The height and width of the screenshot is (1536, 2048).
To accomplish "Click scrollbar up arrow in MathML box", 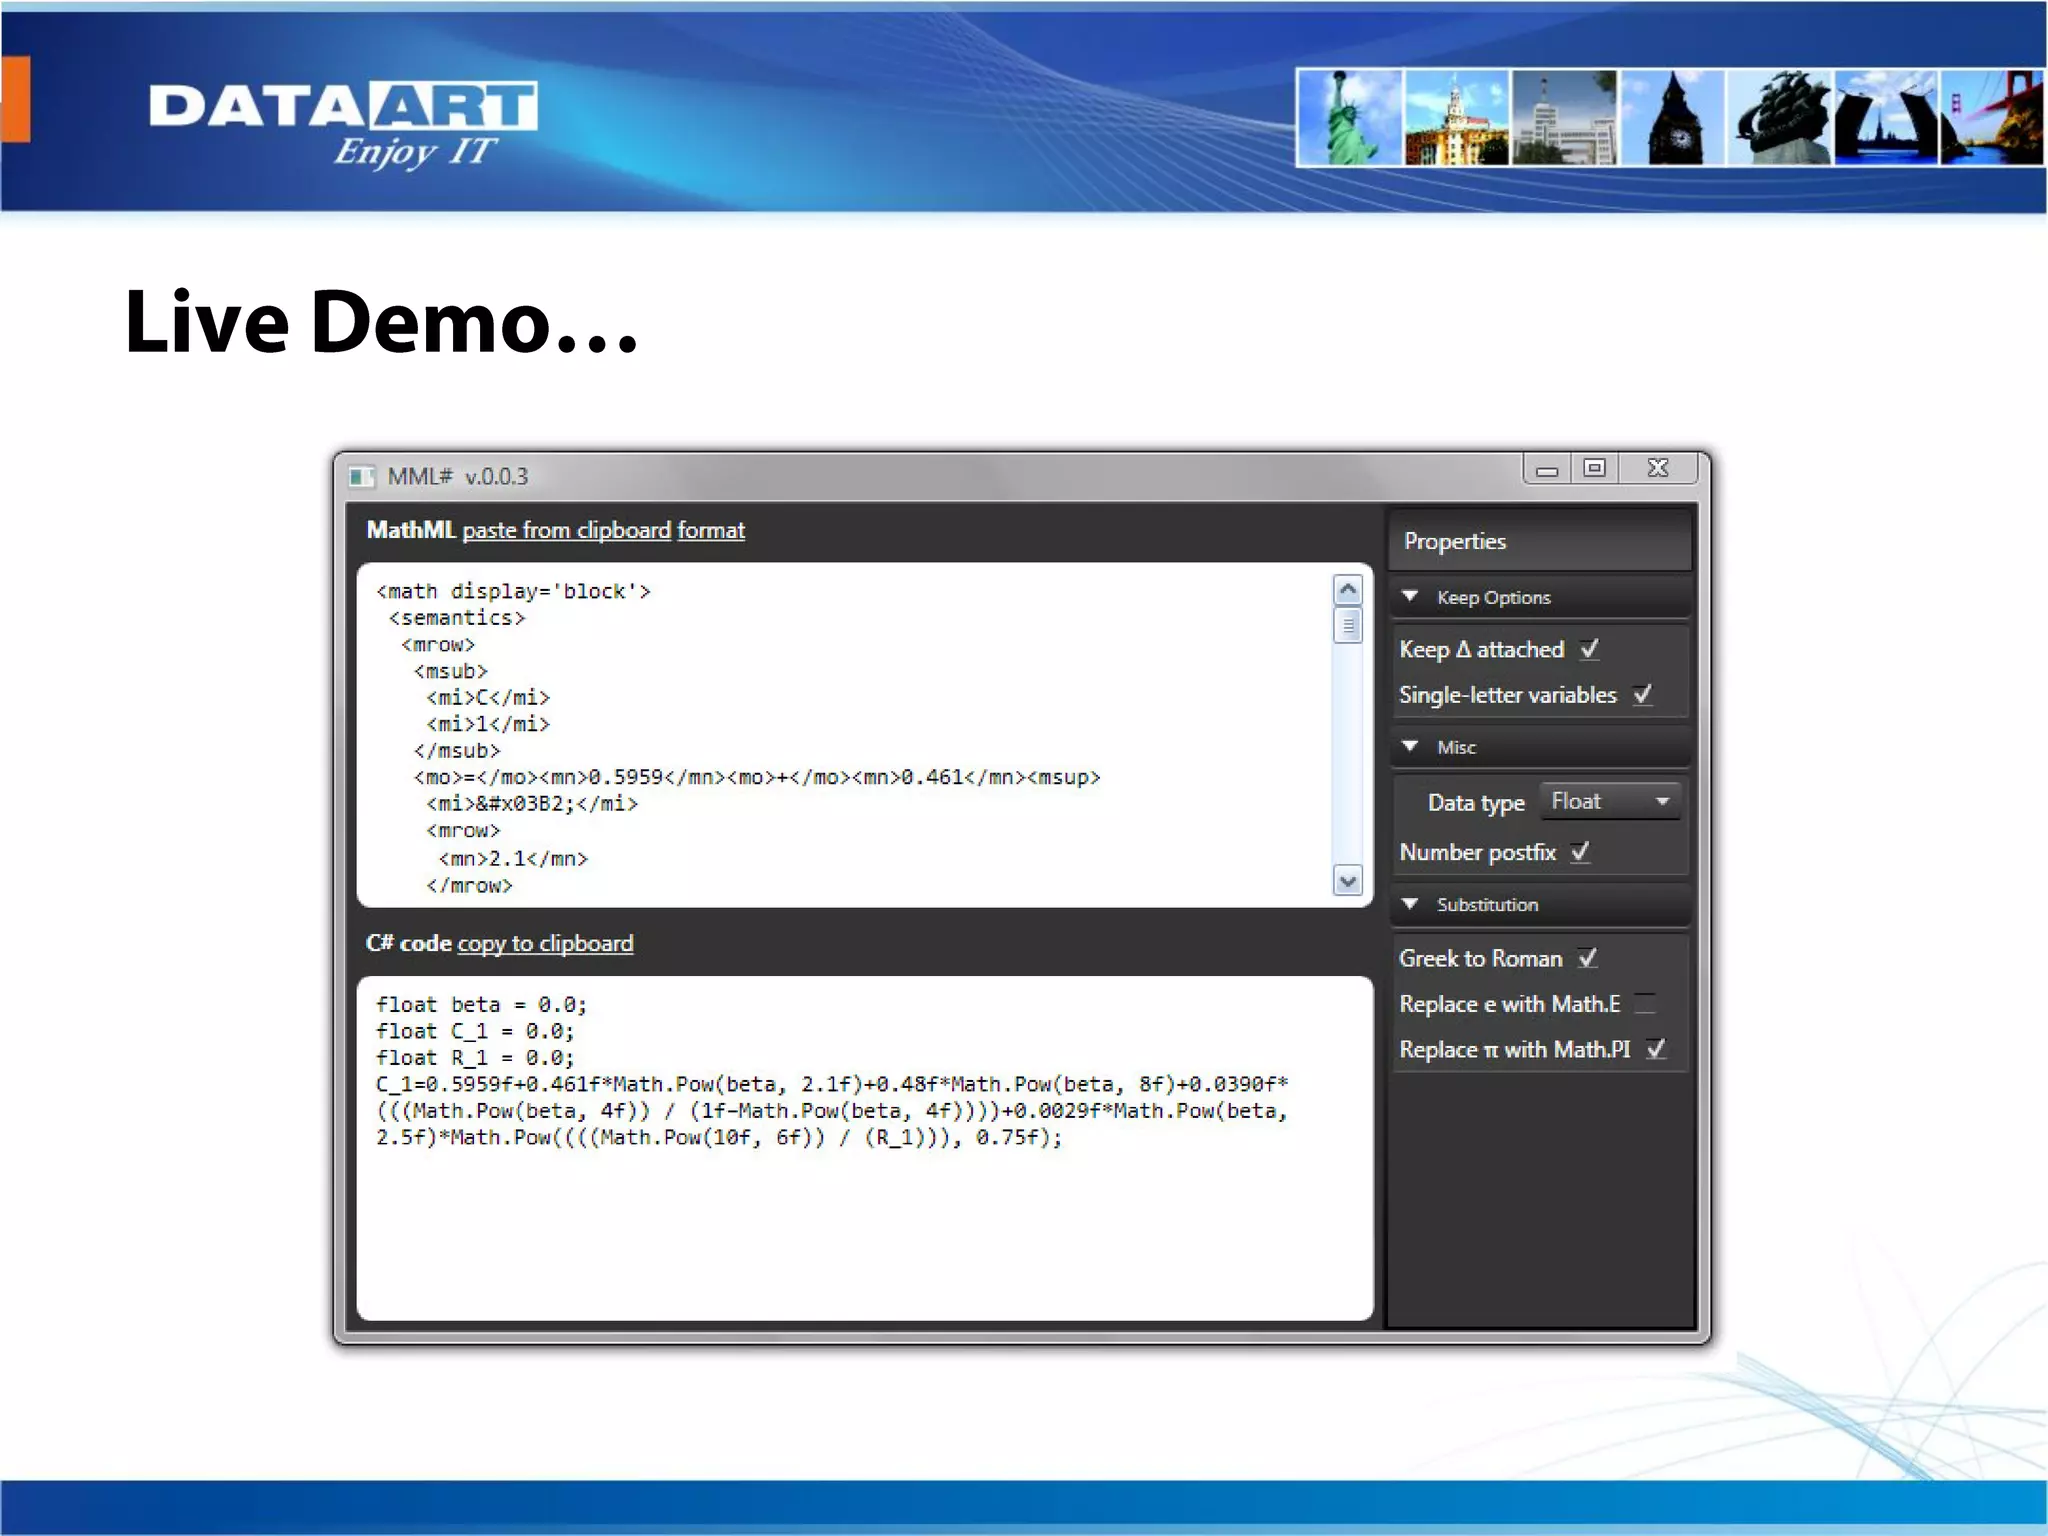I will (x=1348, y=591).
